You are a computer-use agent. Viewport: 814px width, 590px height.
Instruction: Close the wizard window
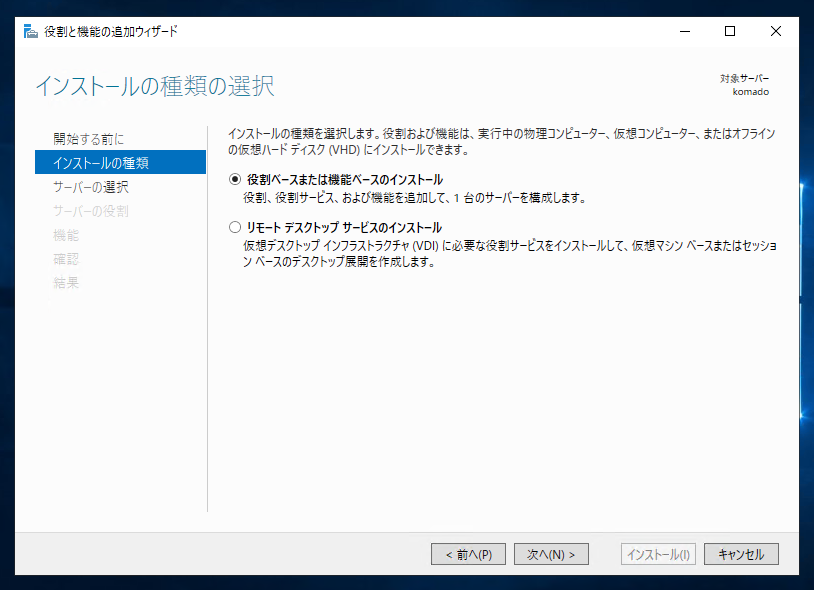(x=776, y=31)
